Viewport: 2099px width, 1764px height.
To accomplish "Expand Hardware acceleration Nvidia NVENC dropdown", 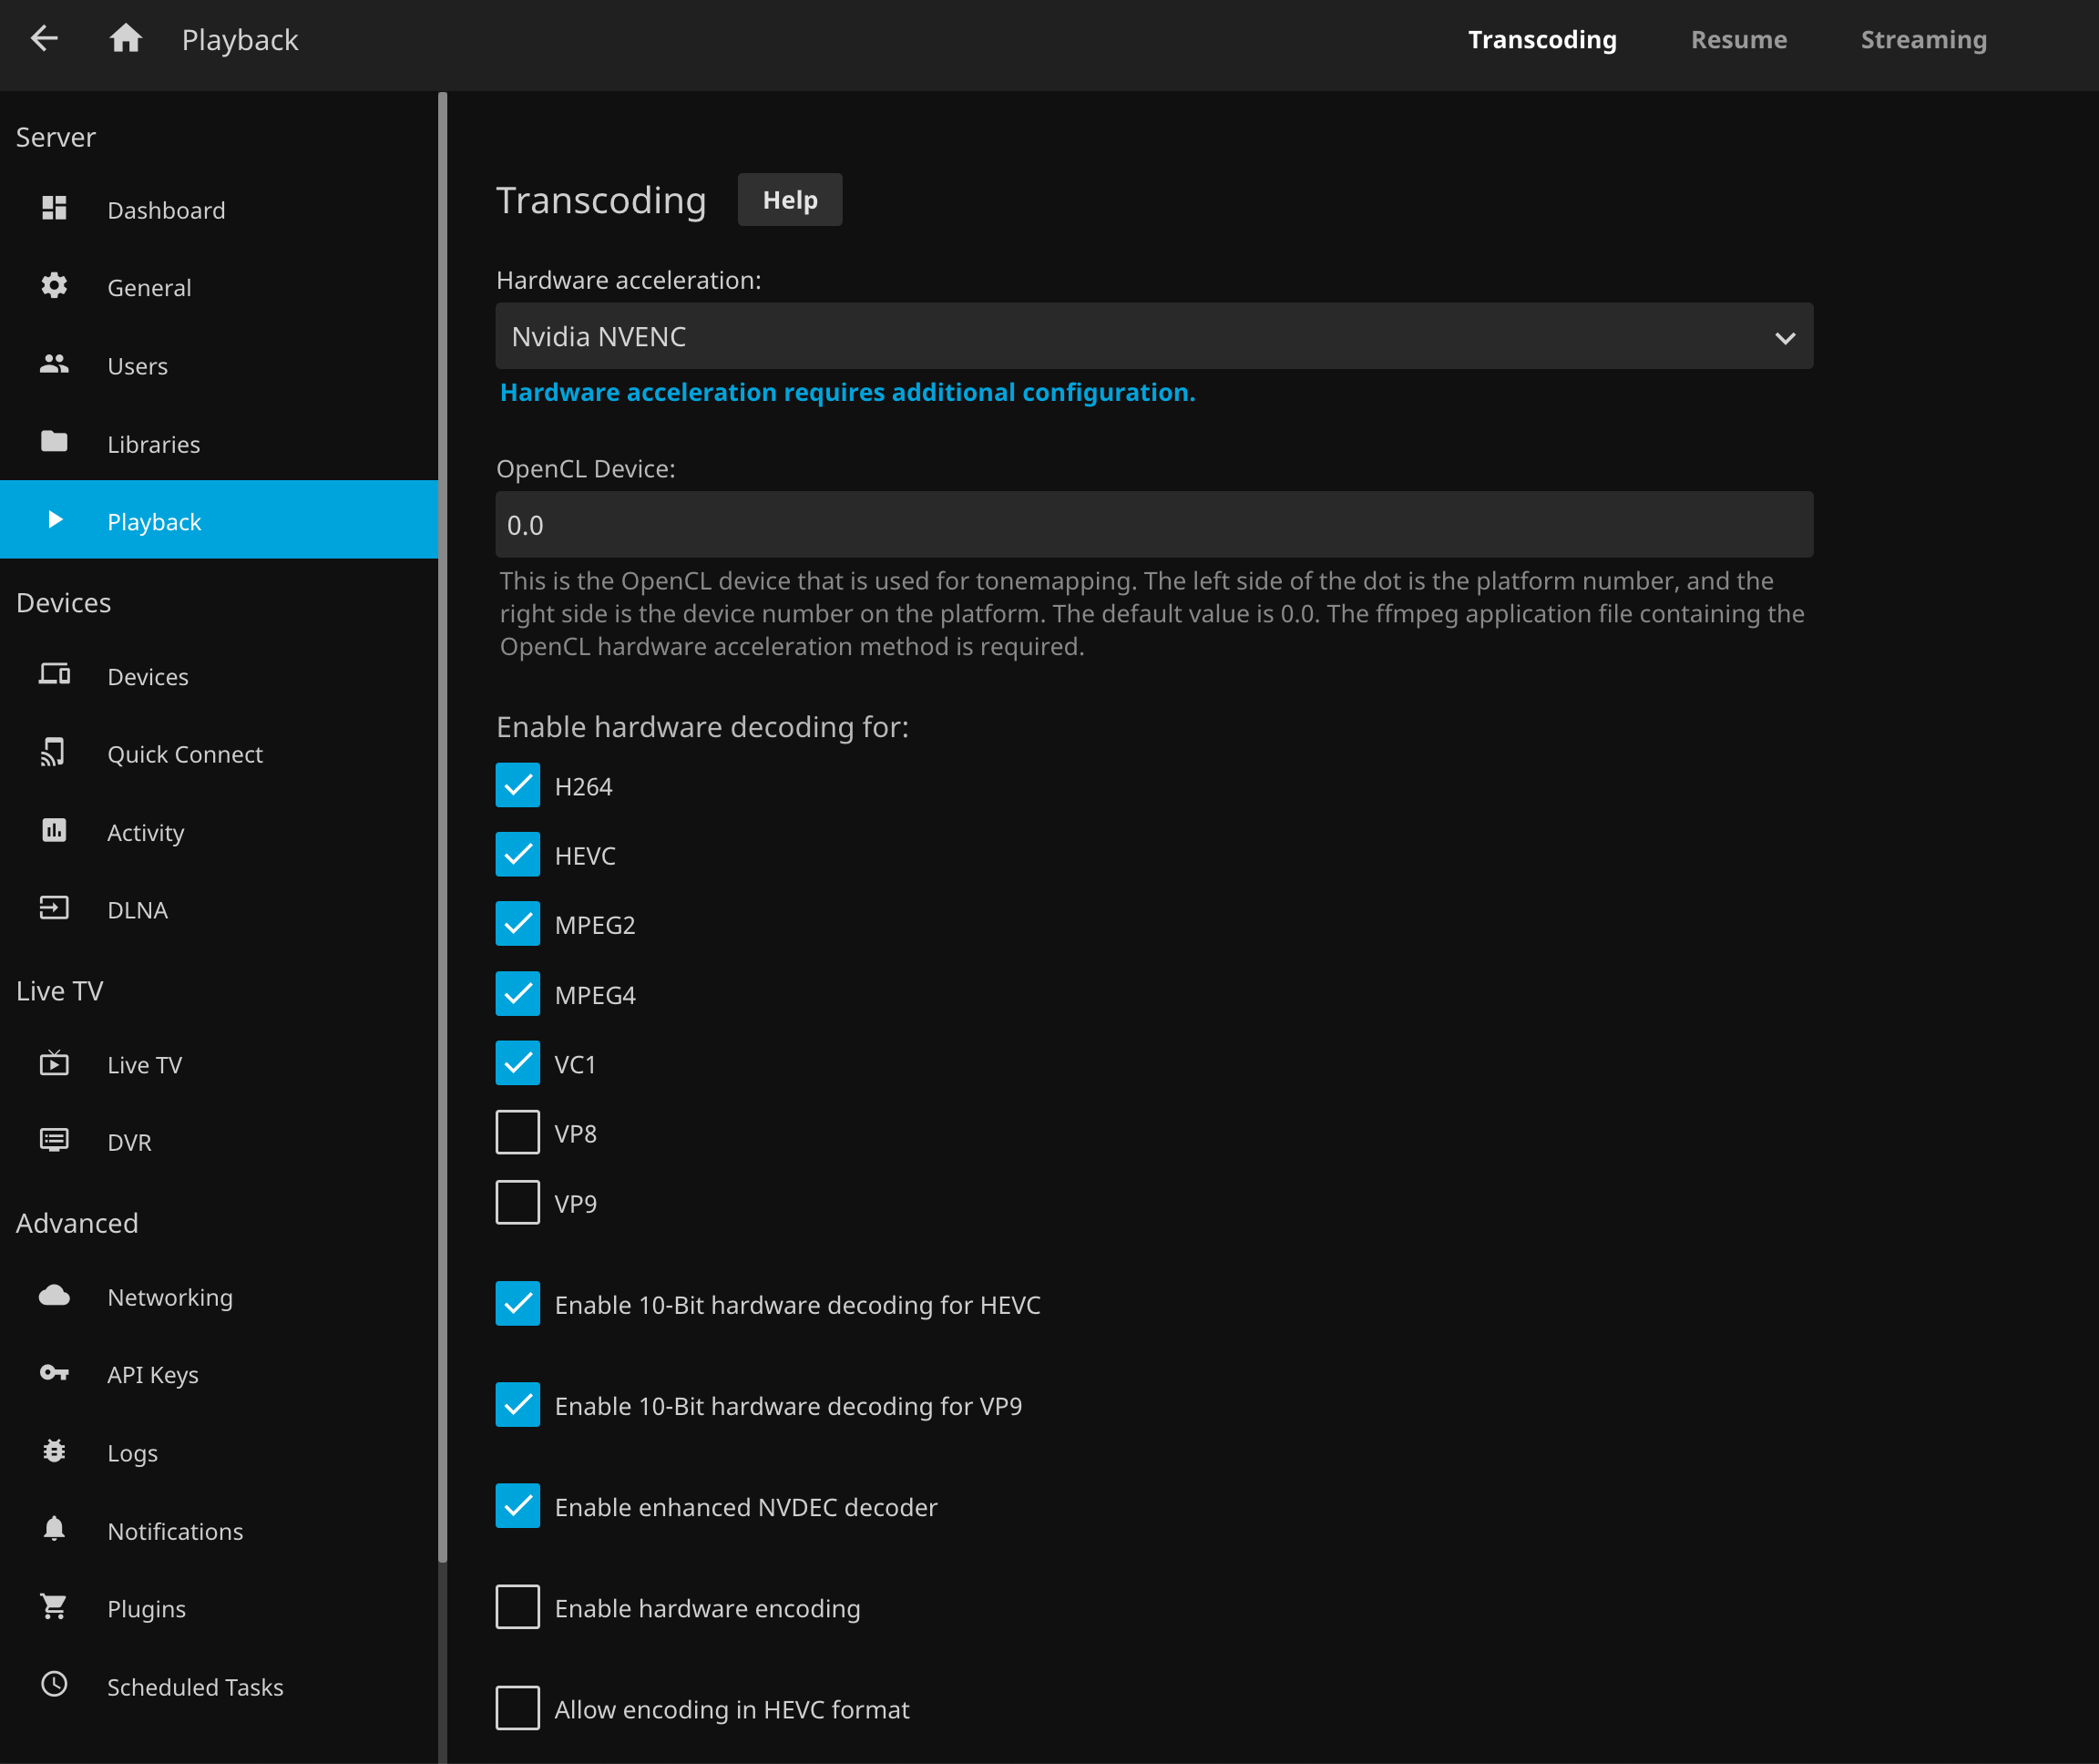I will (1153, 337).
